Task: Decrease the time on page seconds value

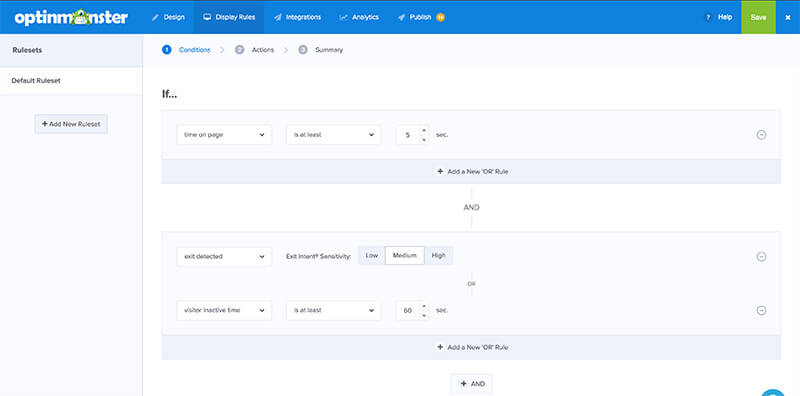Action: [424, 139]
